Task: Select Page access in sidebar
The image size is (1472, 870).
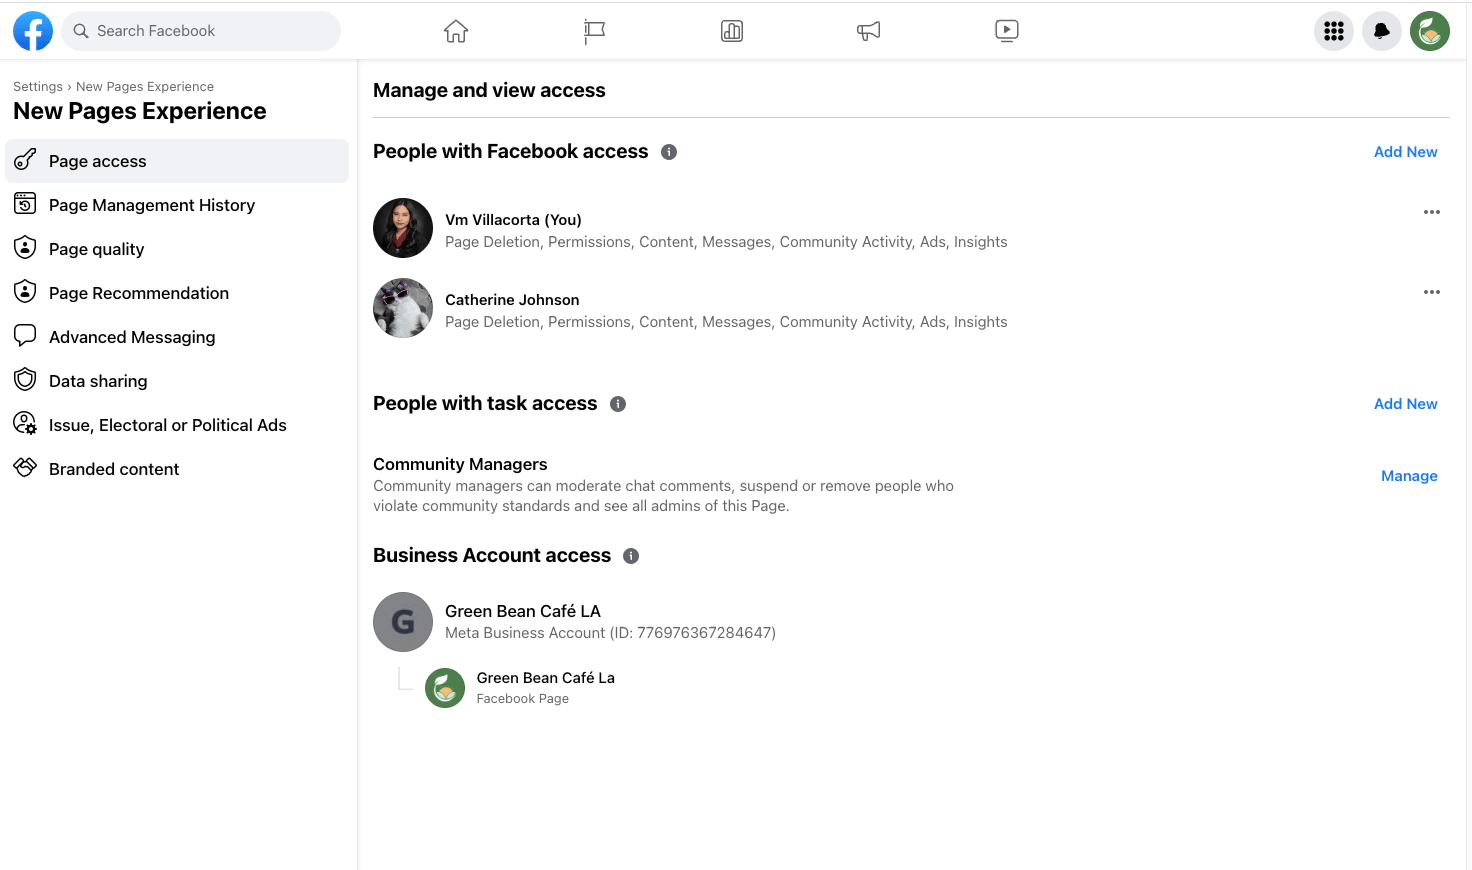Action: pos(177,161)
